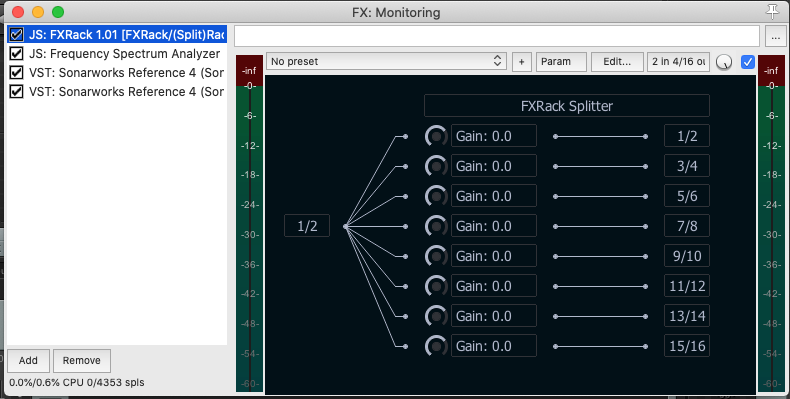This screenshot has width=790, height=399.
Task: Click the eighth row Gain: 0.0 field
Action: 494,346
